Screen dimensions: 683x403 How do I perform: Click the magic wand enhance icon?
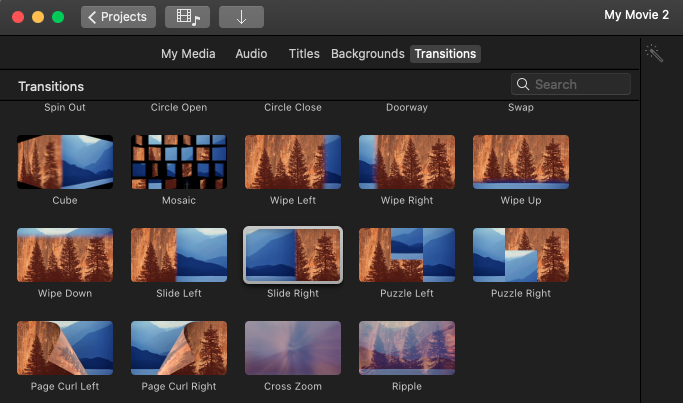tap(654, 53)
